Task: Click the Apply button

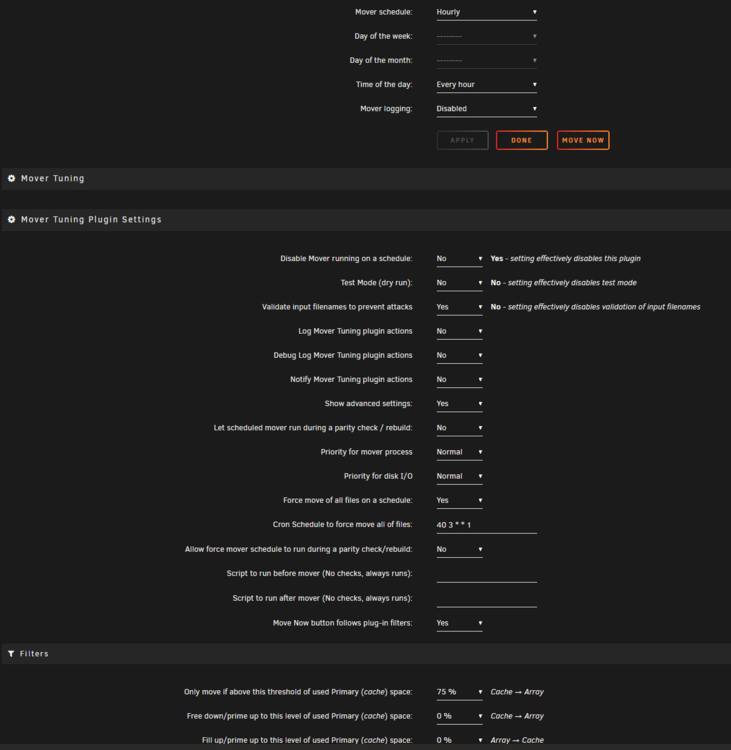Action: tap(462, 140)
